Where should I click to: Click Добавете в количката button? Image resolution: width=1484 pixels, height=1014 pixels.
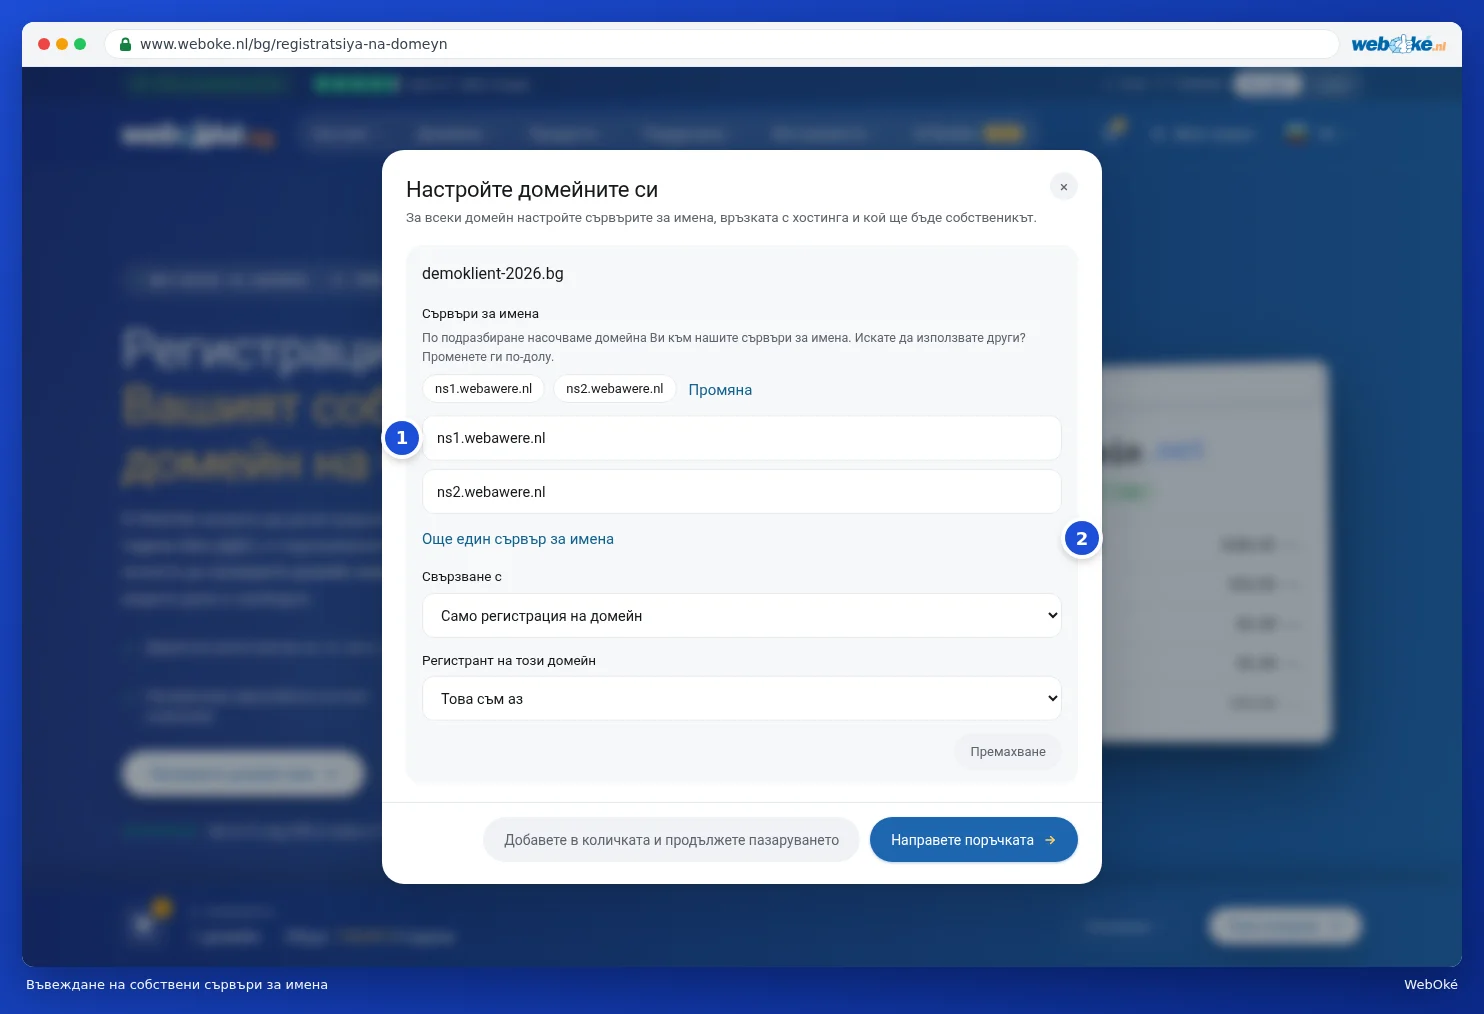[x=671, y=840]
